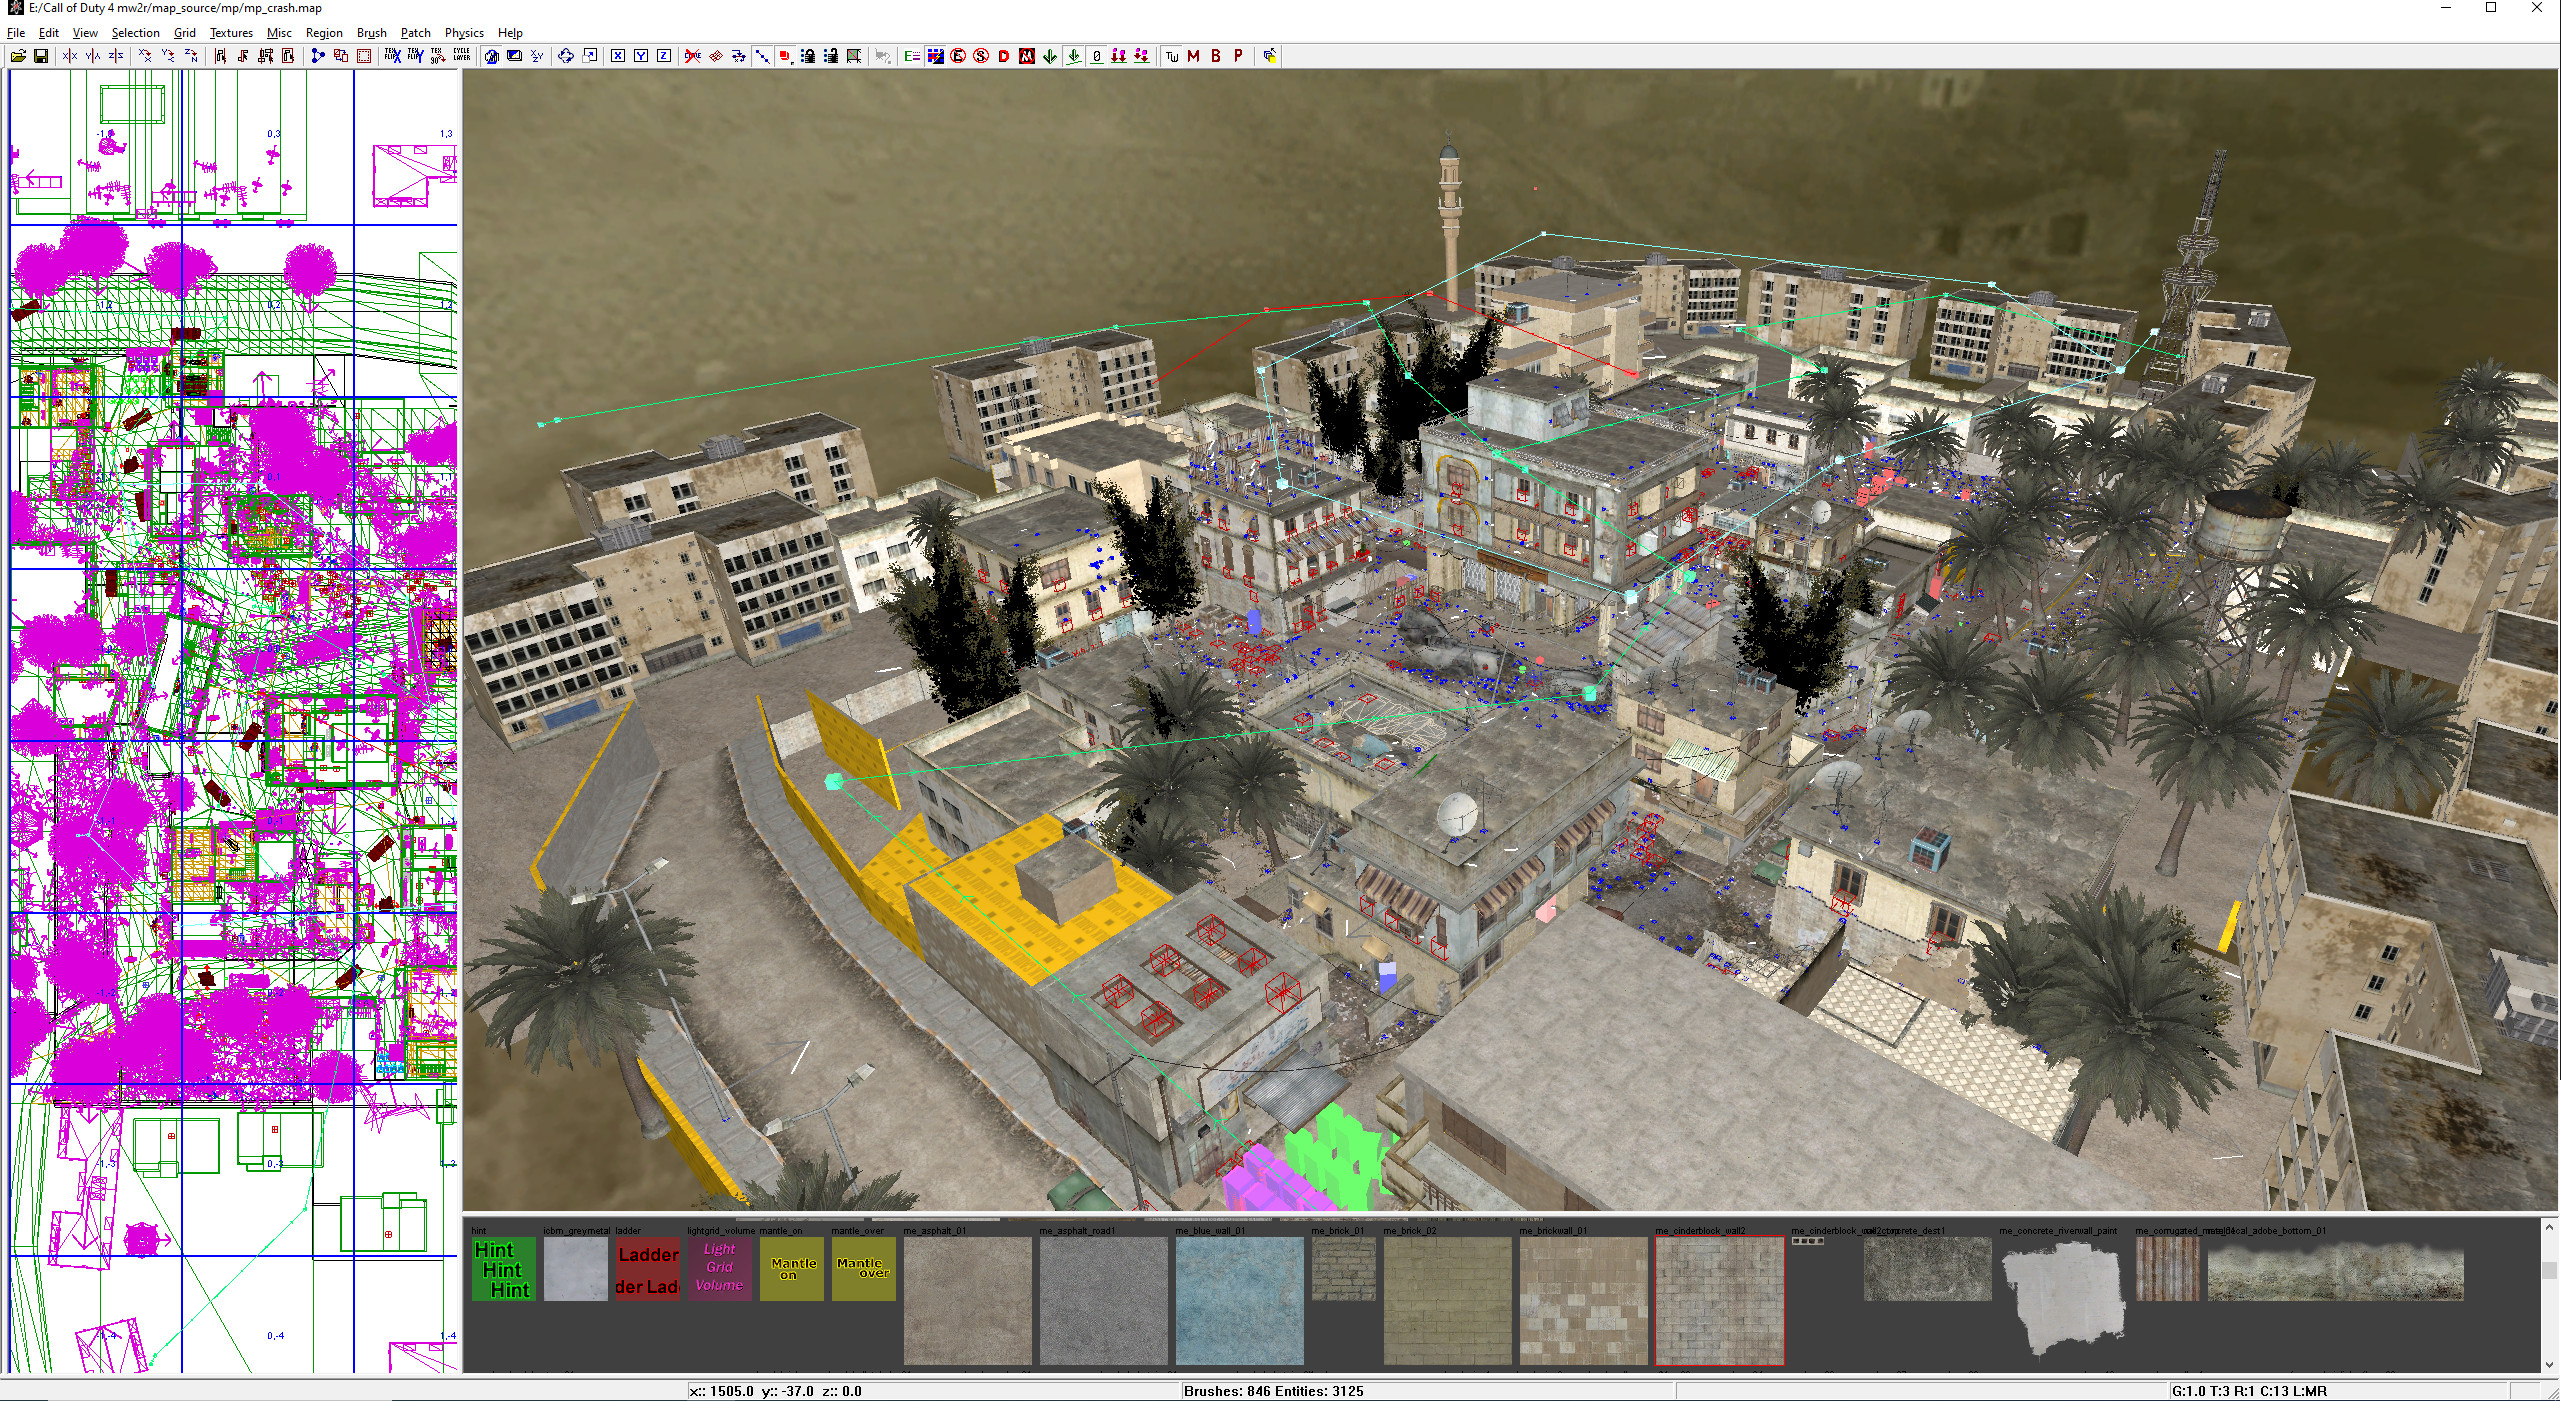
Task: Click the stacked cubes icon at toolbar end
Action: point(1269,56)
